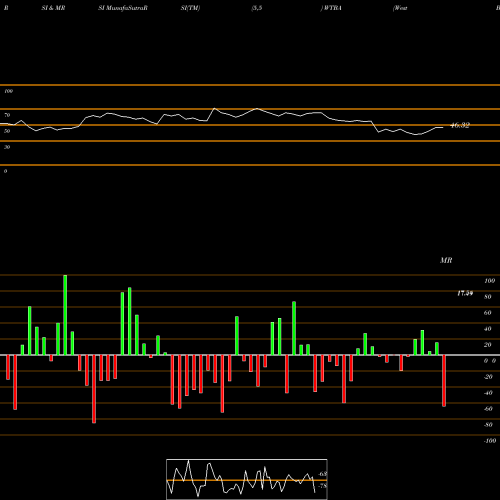This screenshot has height=500, width=500.
Task: Click the MR panel title
Action: 446,260
